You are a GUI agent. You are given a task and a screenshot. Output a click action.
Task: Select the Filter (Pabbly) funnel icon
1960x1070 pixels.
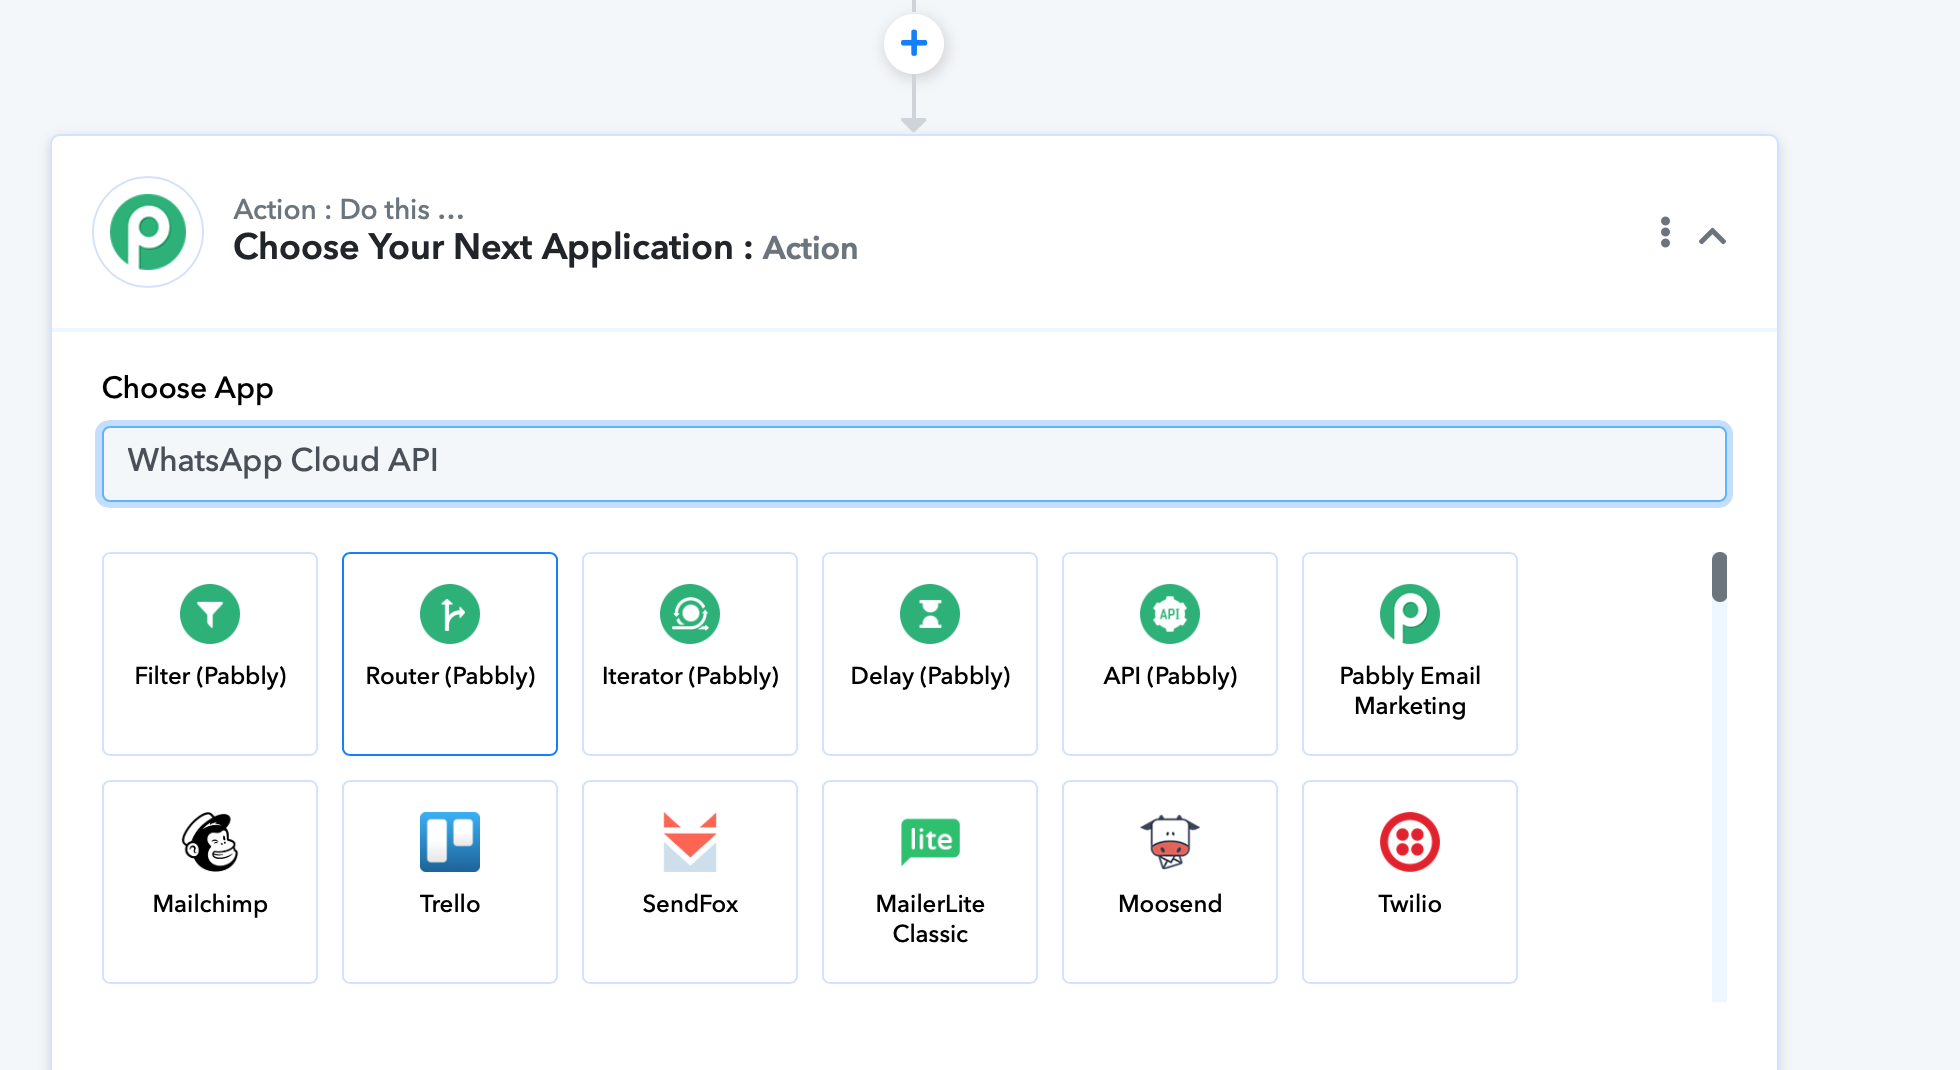(210, 614)
